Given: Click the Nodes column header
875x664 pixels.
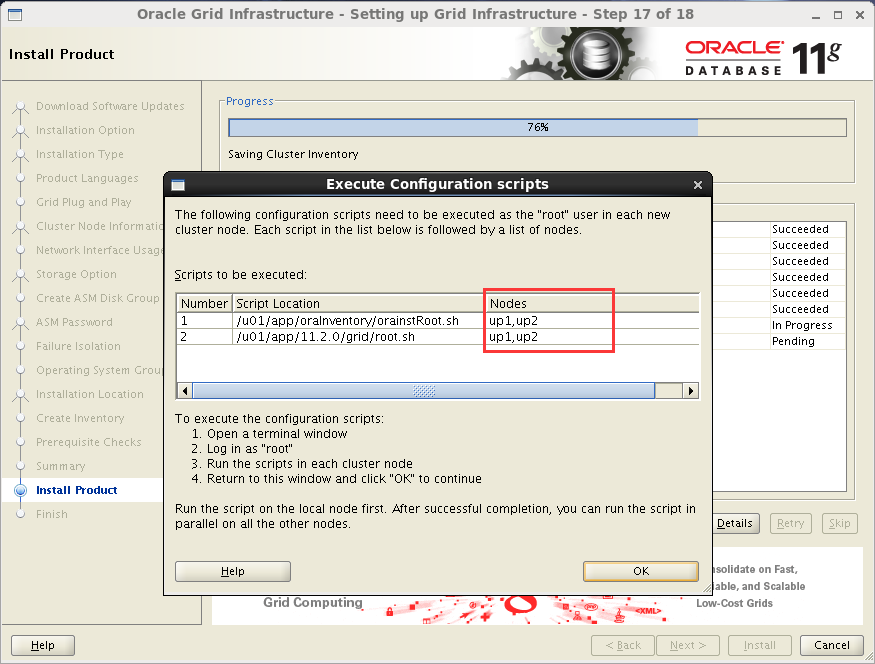Looking at the screenshot, I should pos(592,303).
